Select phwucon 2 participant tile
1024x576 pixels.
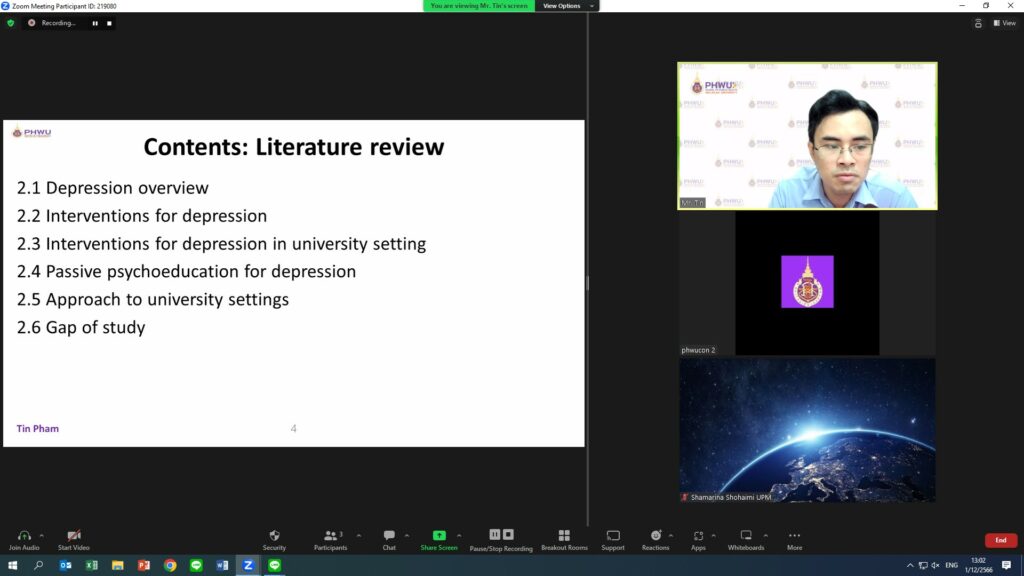click(x=807, y=283)
